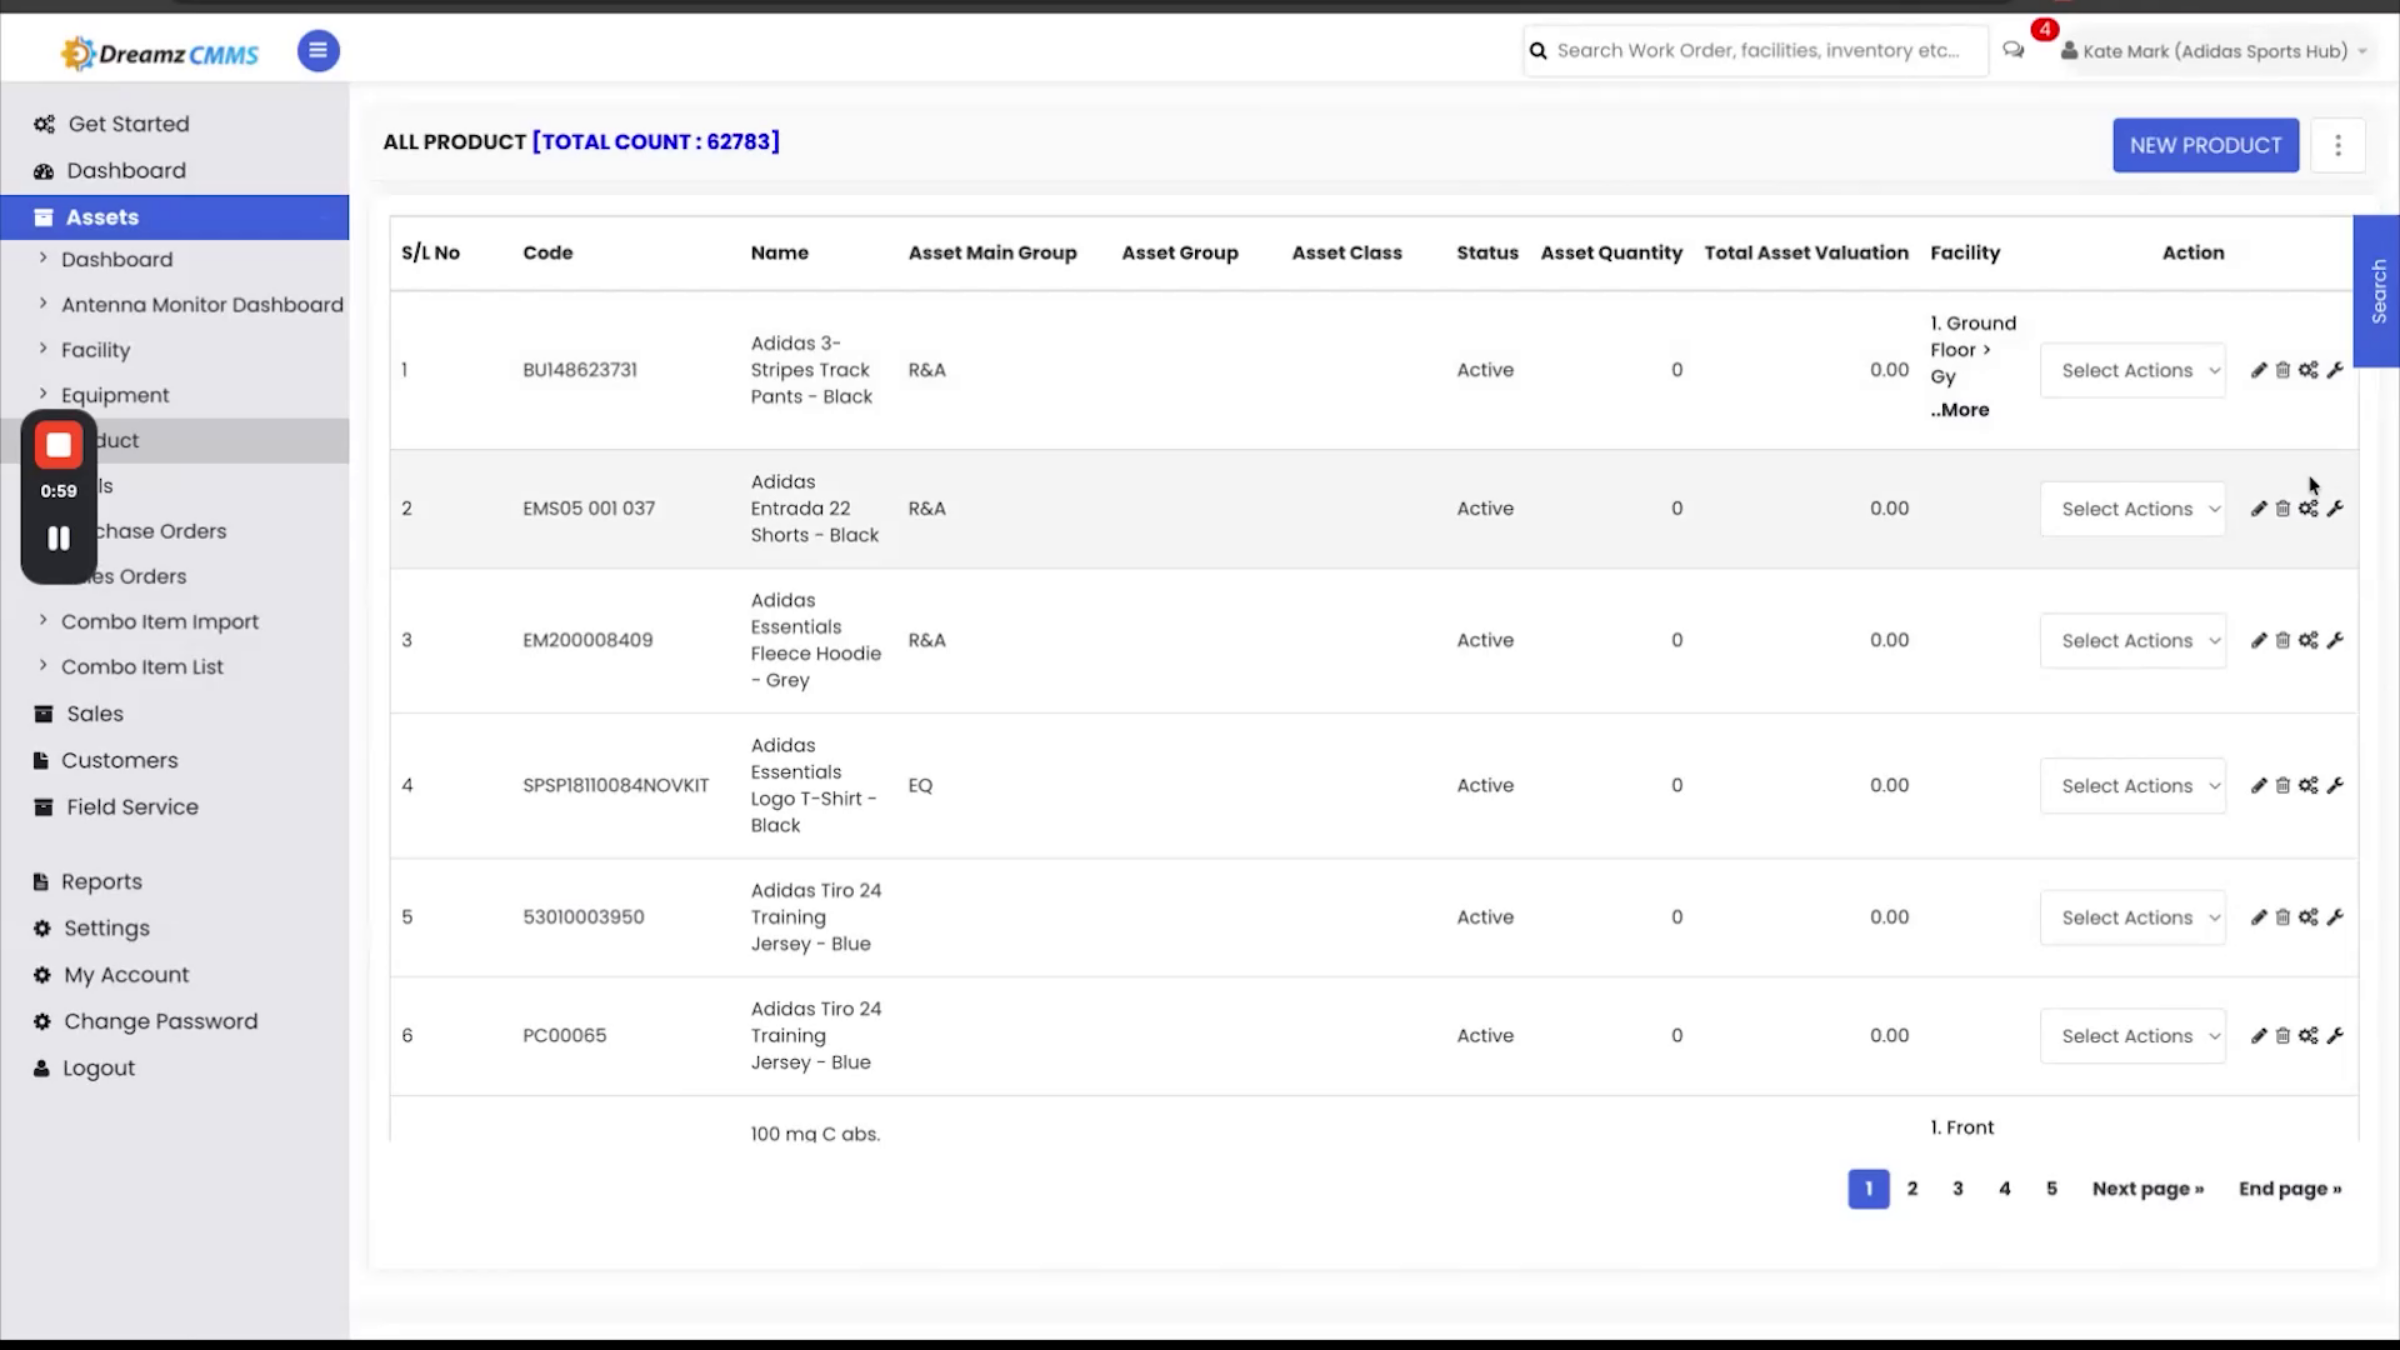Go to page 2 of products
The image size is (2400, 1350).
[x=1912, y=1189]
